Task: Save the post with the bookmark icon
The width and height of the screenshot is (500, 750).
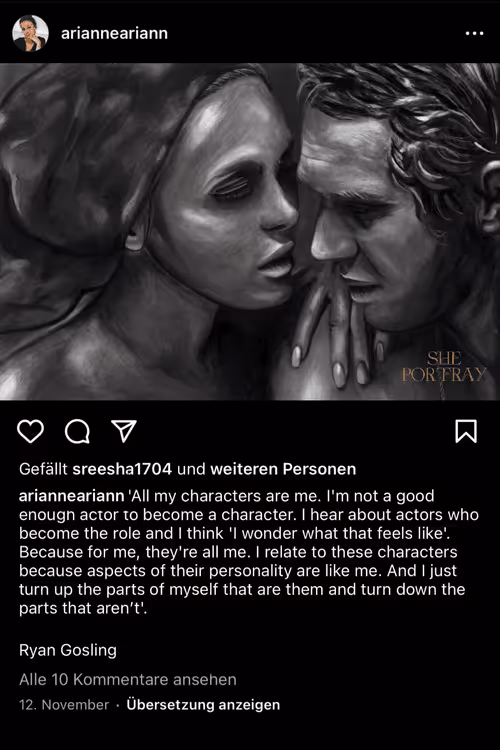Action: click(x=466, y=431)
